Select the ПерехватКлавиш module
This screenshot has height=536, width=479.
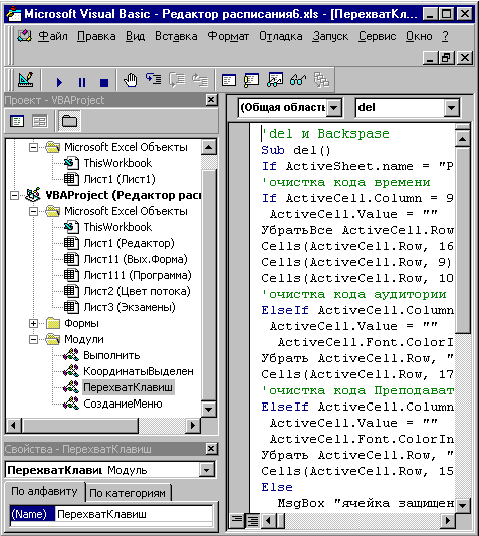point(128,387)
